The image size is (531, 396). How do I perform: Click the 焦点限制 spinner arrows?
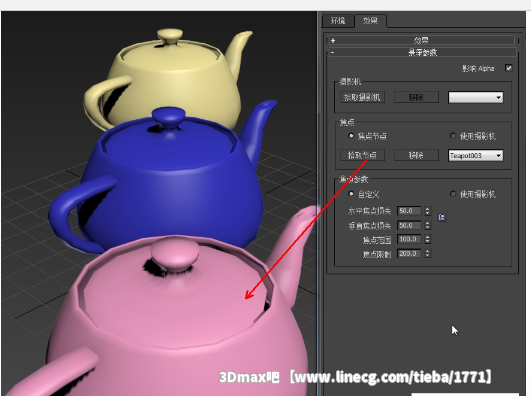[x=427, y=254]
